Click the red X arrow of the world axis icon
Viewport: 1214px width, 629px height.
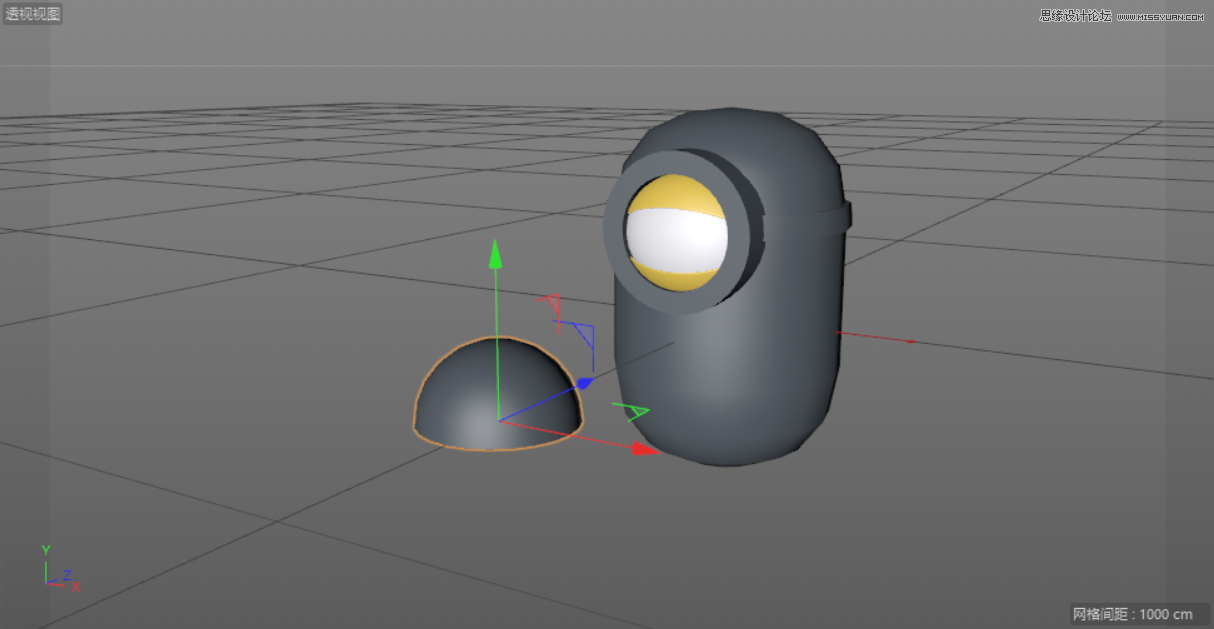tap(74, 585)
